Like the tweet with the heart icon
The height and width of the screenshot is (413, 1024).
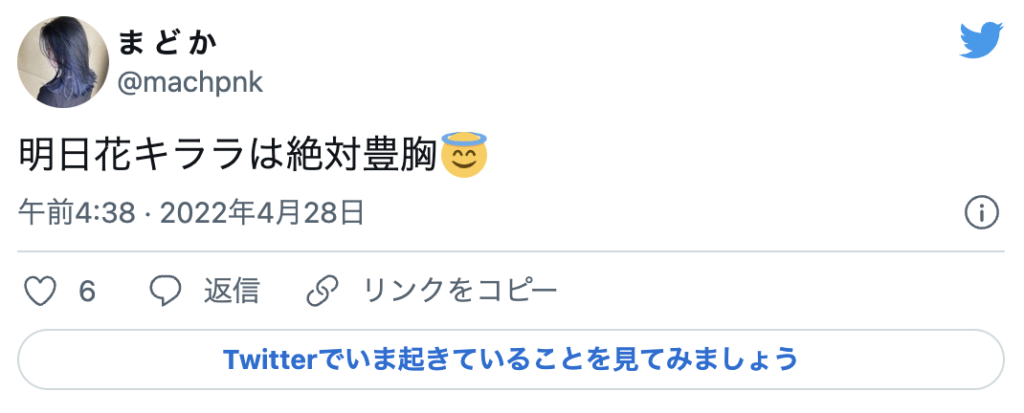[40, 291]
